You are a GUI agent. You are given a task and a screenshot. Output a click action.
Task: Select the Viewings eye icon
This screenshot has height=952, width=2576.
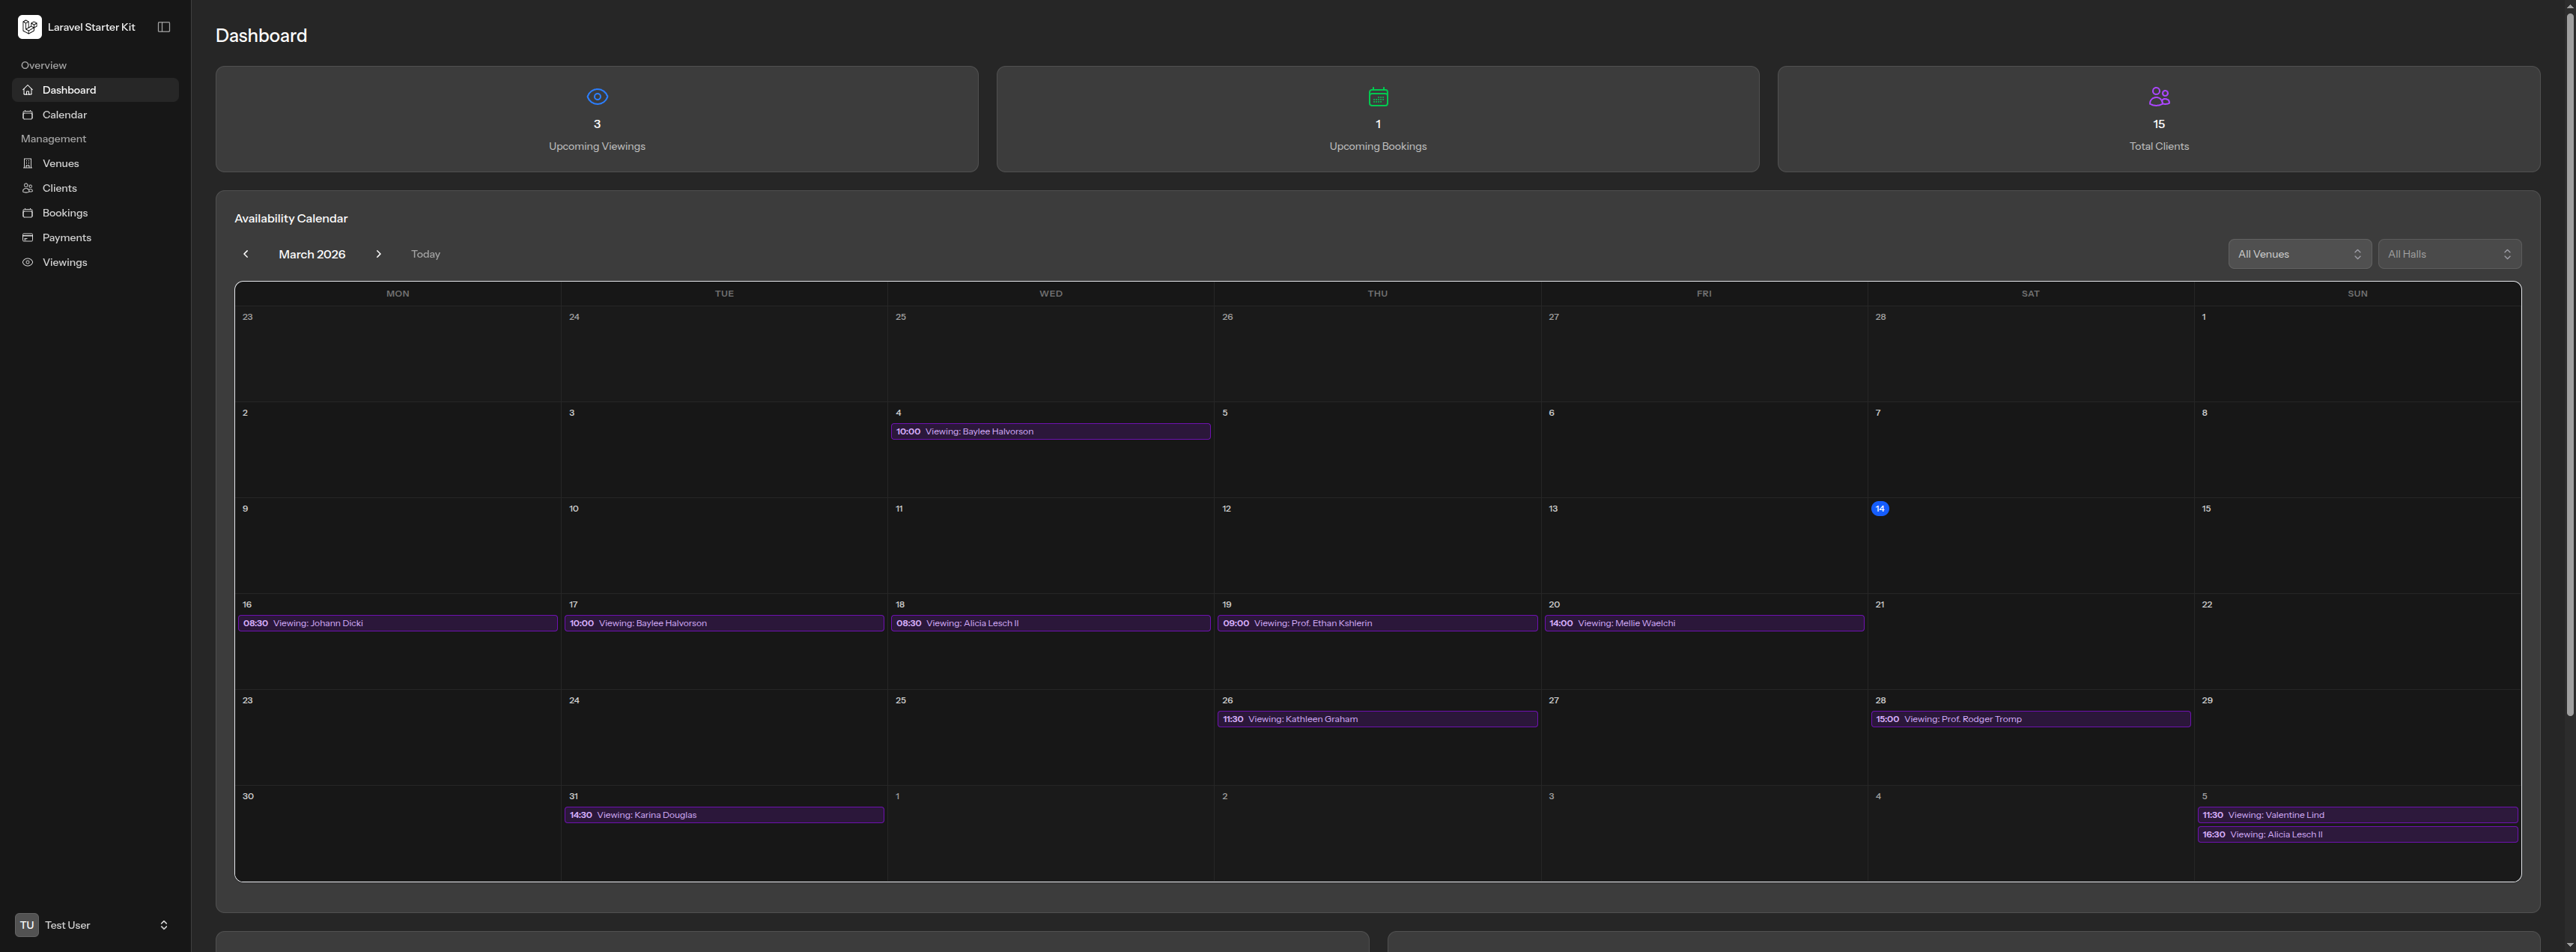[x=29, y=262]
